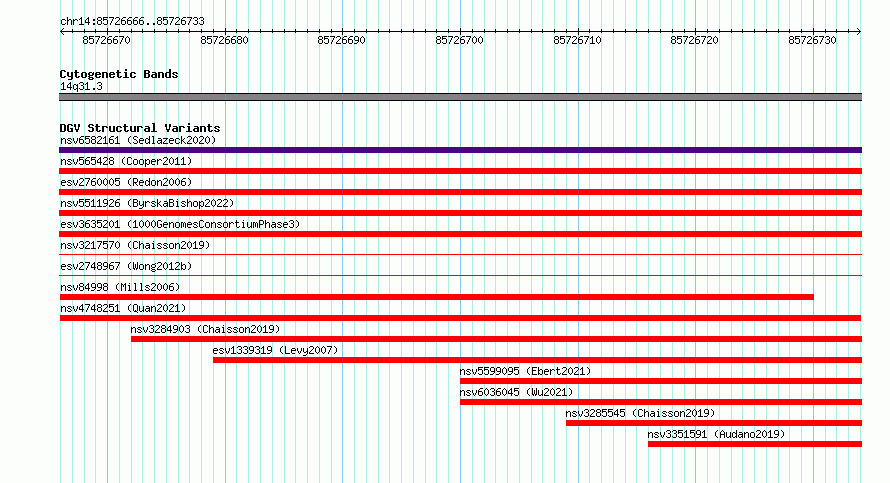Click nsv84998 (Mills2006) label

[x=120, y=287]
